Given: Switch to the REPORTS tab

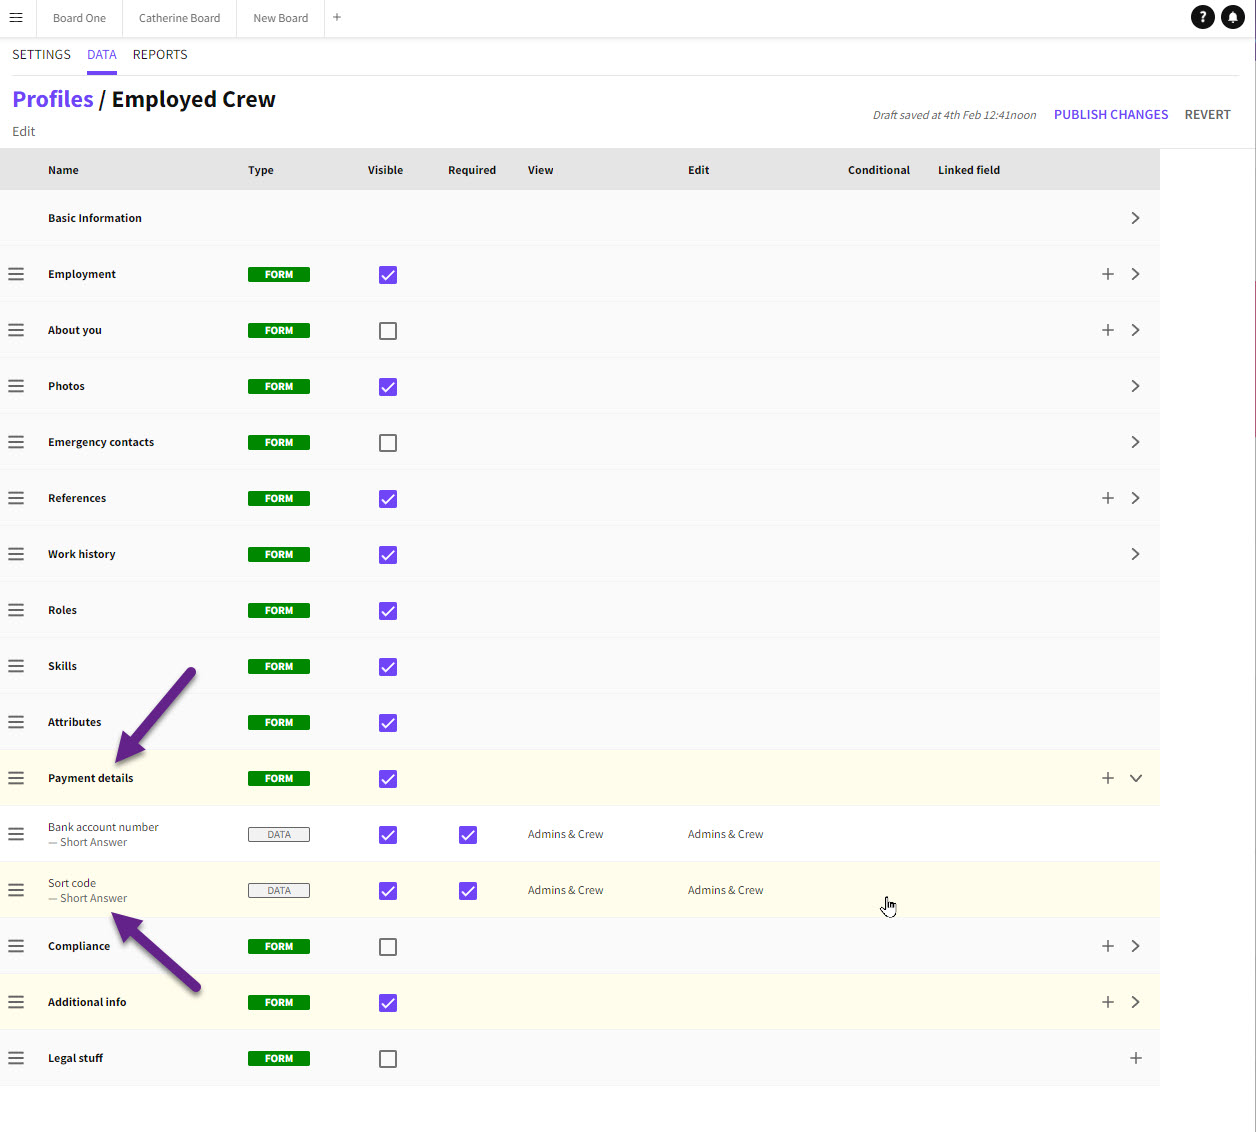Looking at the screenshot, I should (x=160, y=55).
